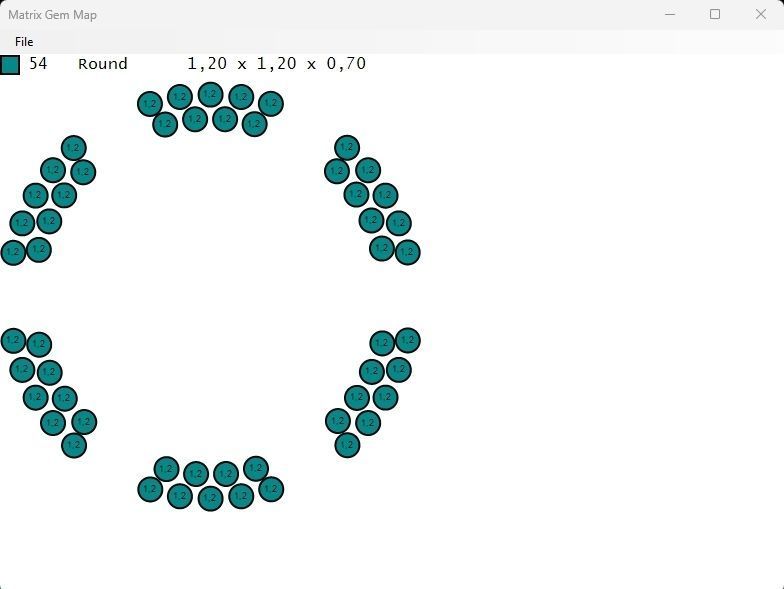Click the teal gem color swatch in legend
Image resolution: width=784 pixels, height=589 pixels.
[10, 64]
